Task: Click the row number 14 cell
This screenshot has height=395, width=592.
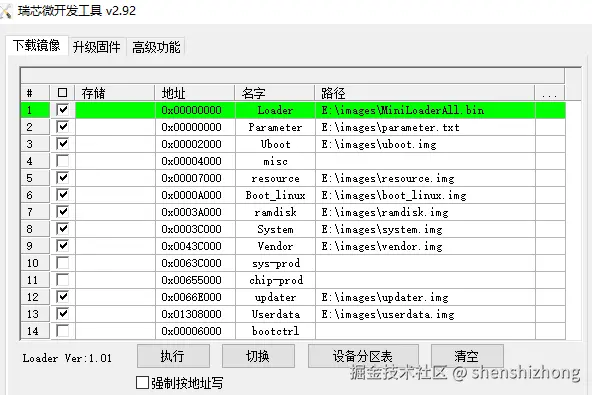Action: pos(35,331)
